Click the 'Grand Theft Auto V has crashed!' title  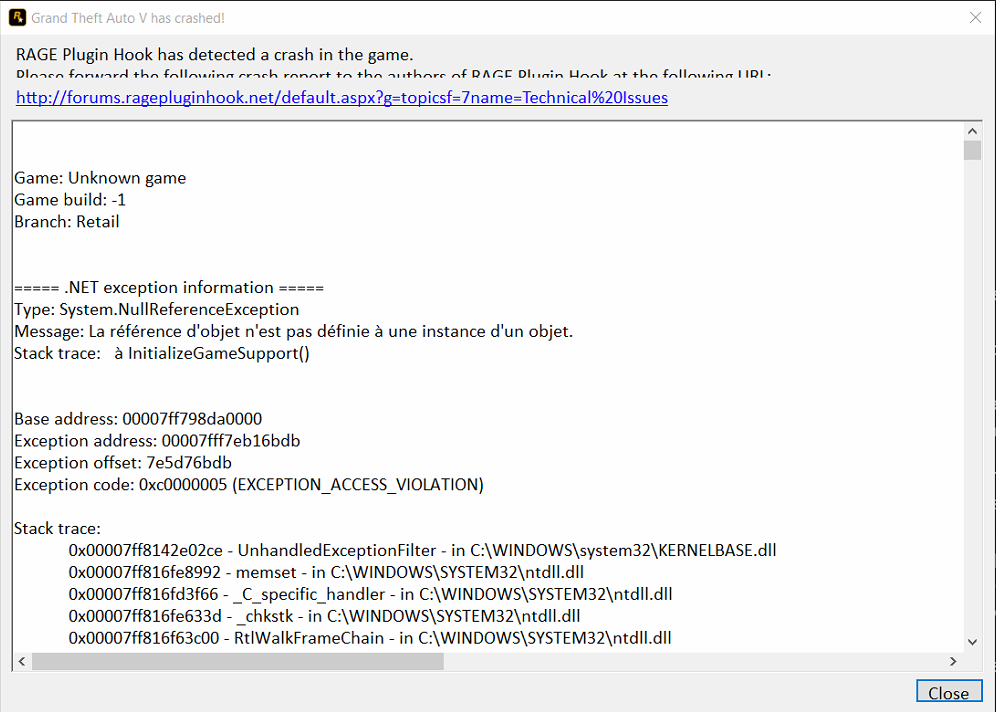(x=128, y=18)
